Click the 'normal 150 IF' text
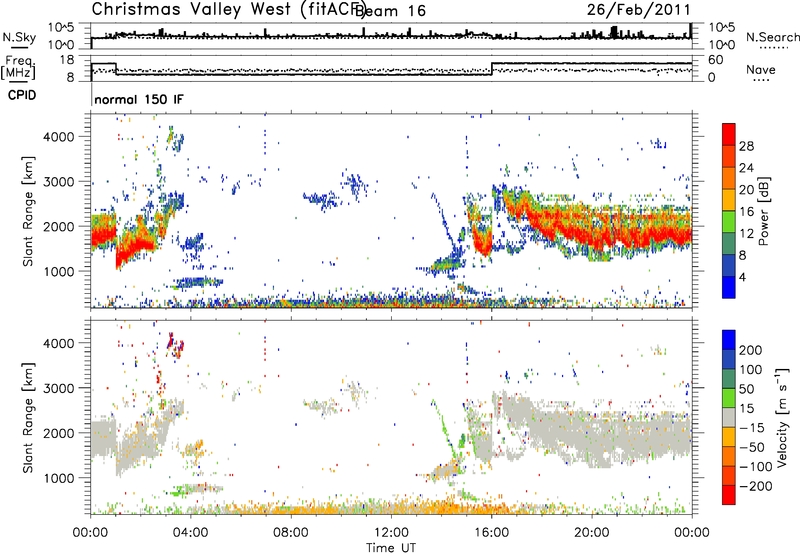The height and width of the screenshot is (554, 800). (138, 99)
